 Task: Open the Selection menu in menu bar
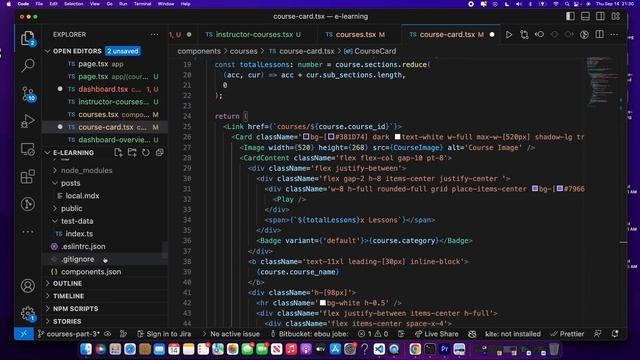point(73,4)
